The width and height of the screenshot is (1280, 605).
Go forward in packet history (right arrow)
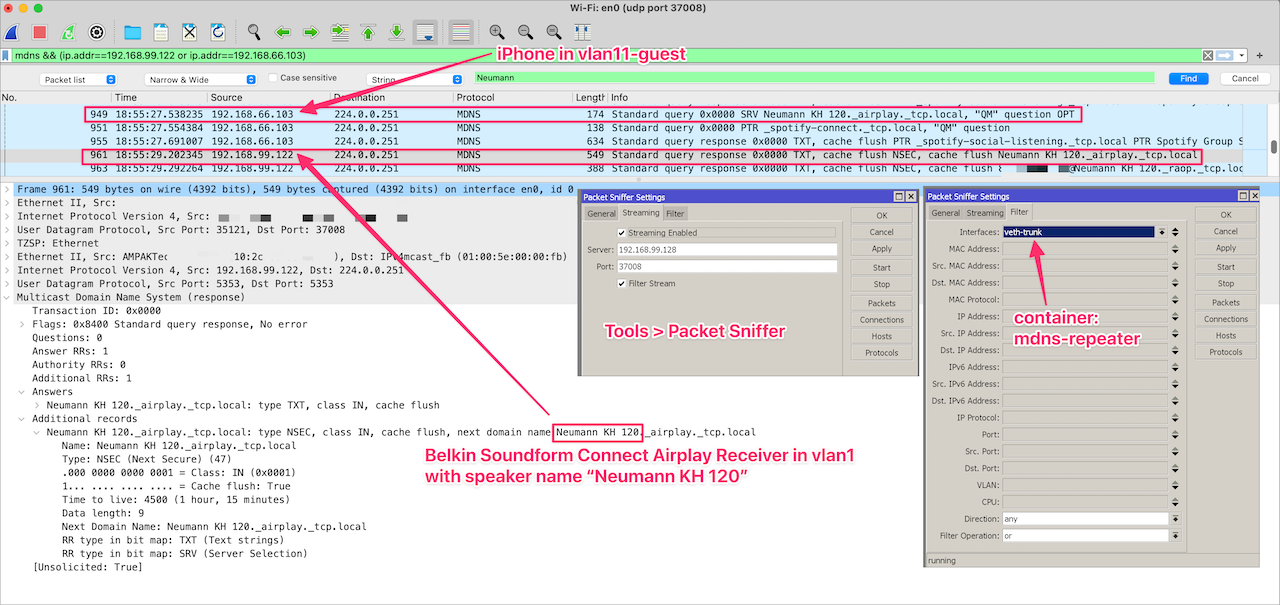311,33
